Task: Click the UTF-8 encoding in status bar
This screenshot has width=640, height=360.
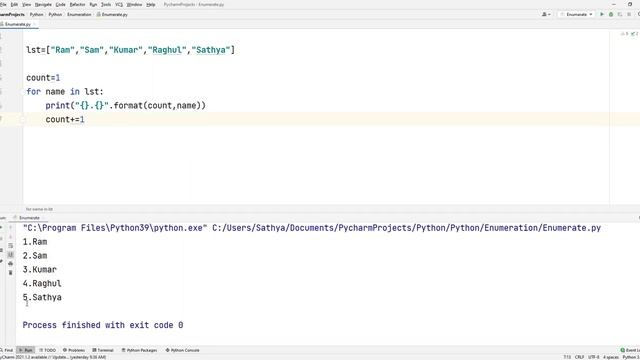Action: pos(594,357)
